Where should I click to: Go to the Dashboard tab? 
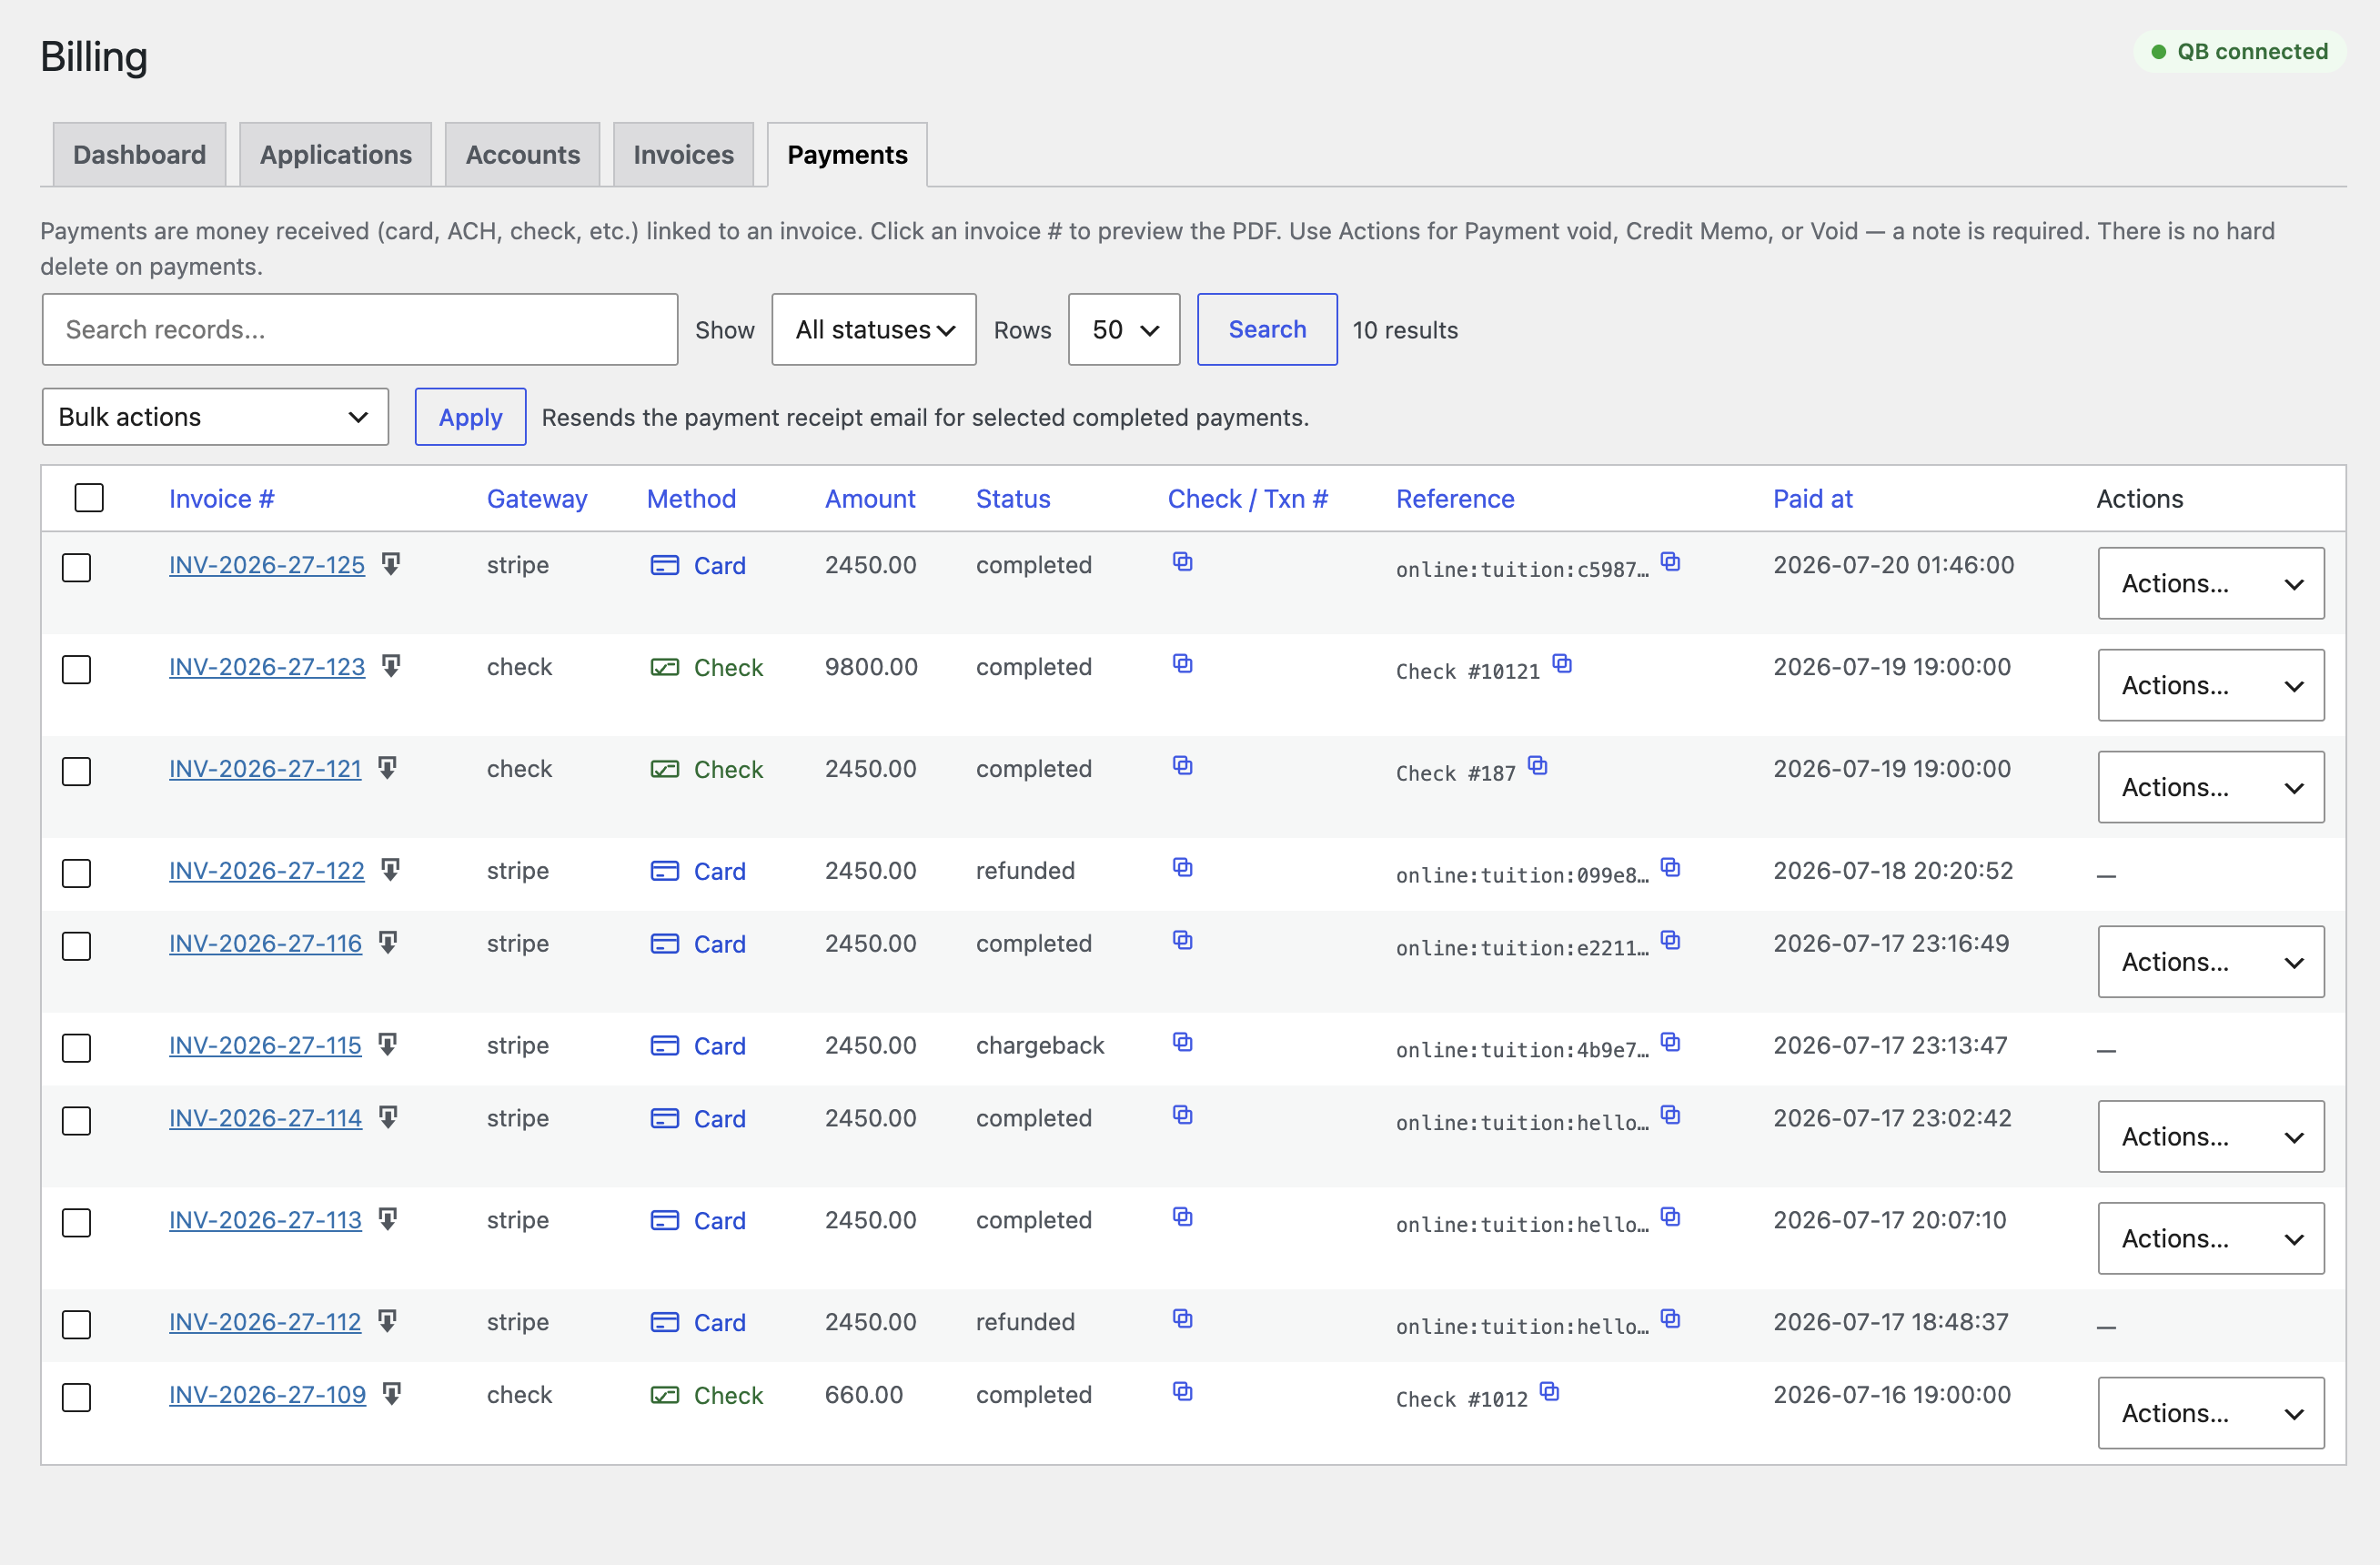coord(139,155)
